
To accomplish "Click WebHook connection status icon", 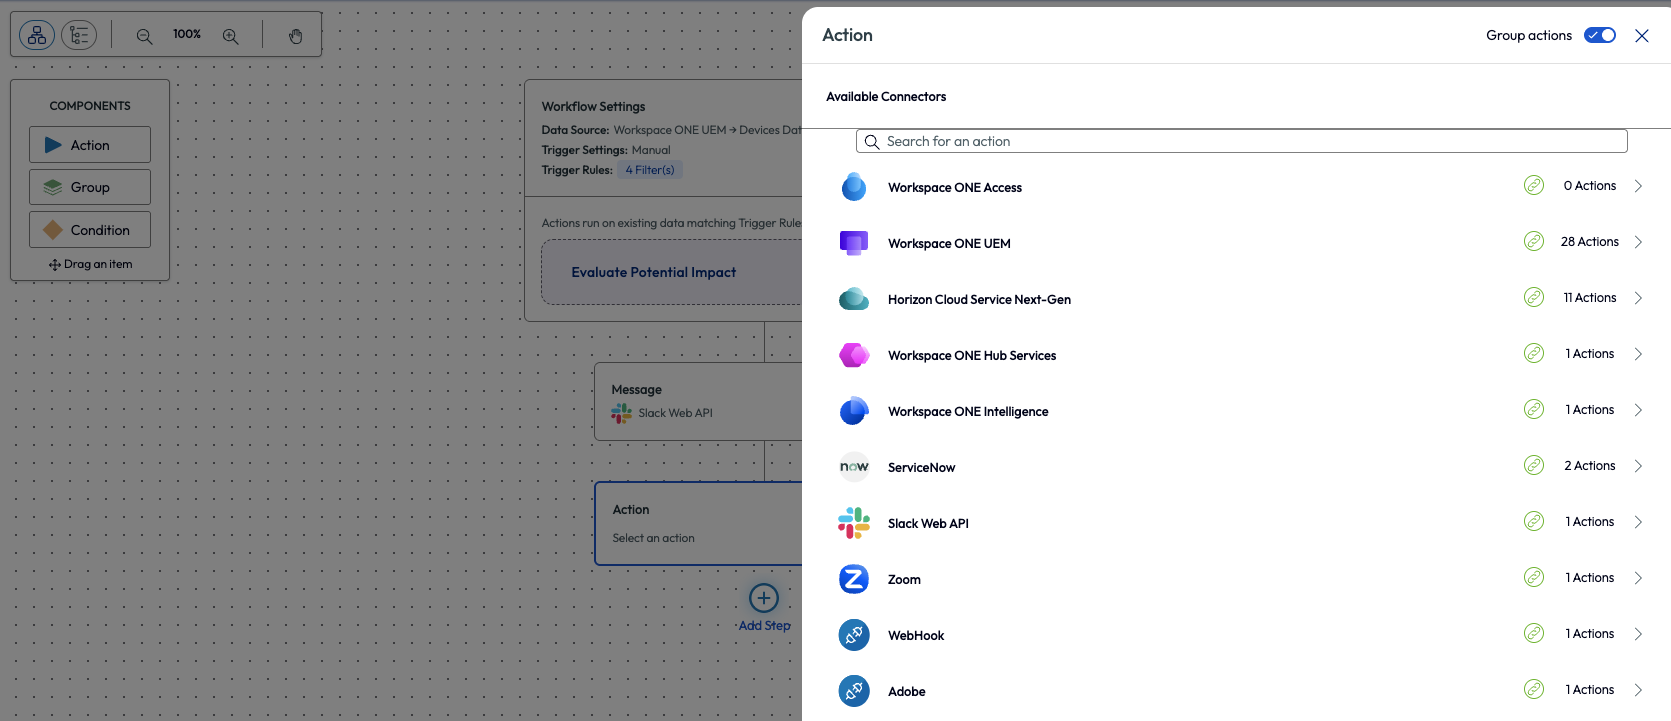I will 1534,633.
